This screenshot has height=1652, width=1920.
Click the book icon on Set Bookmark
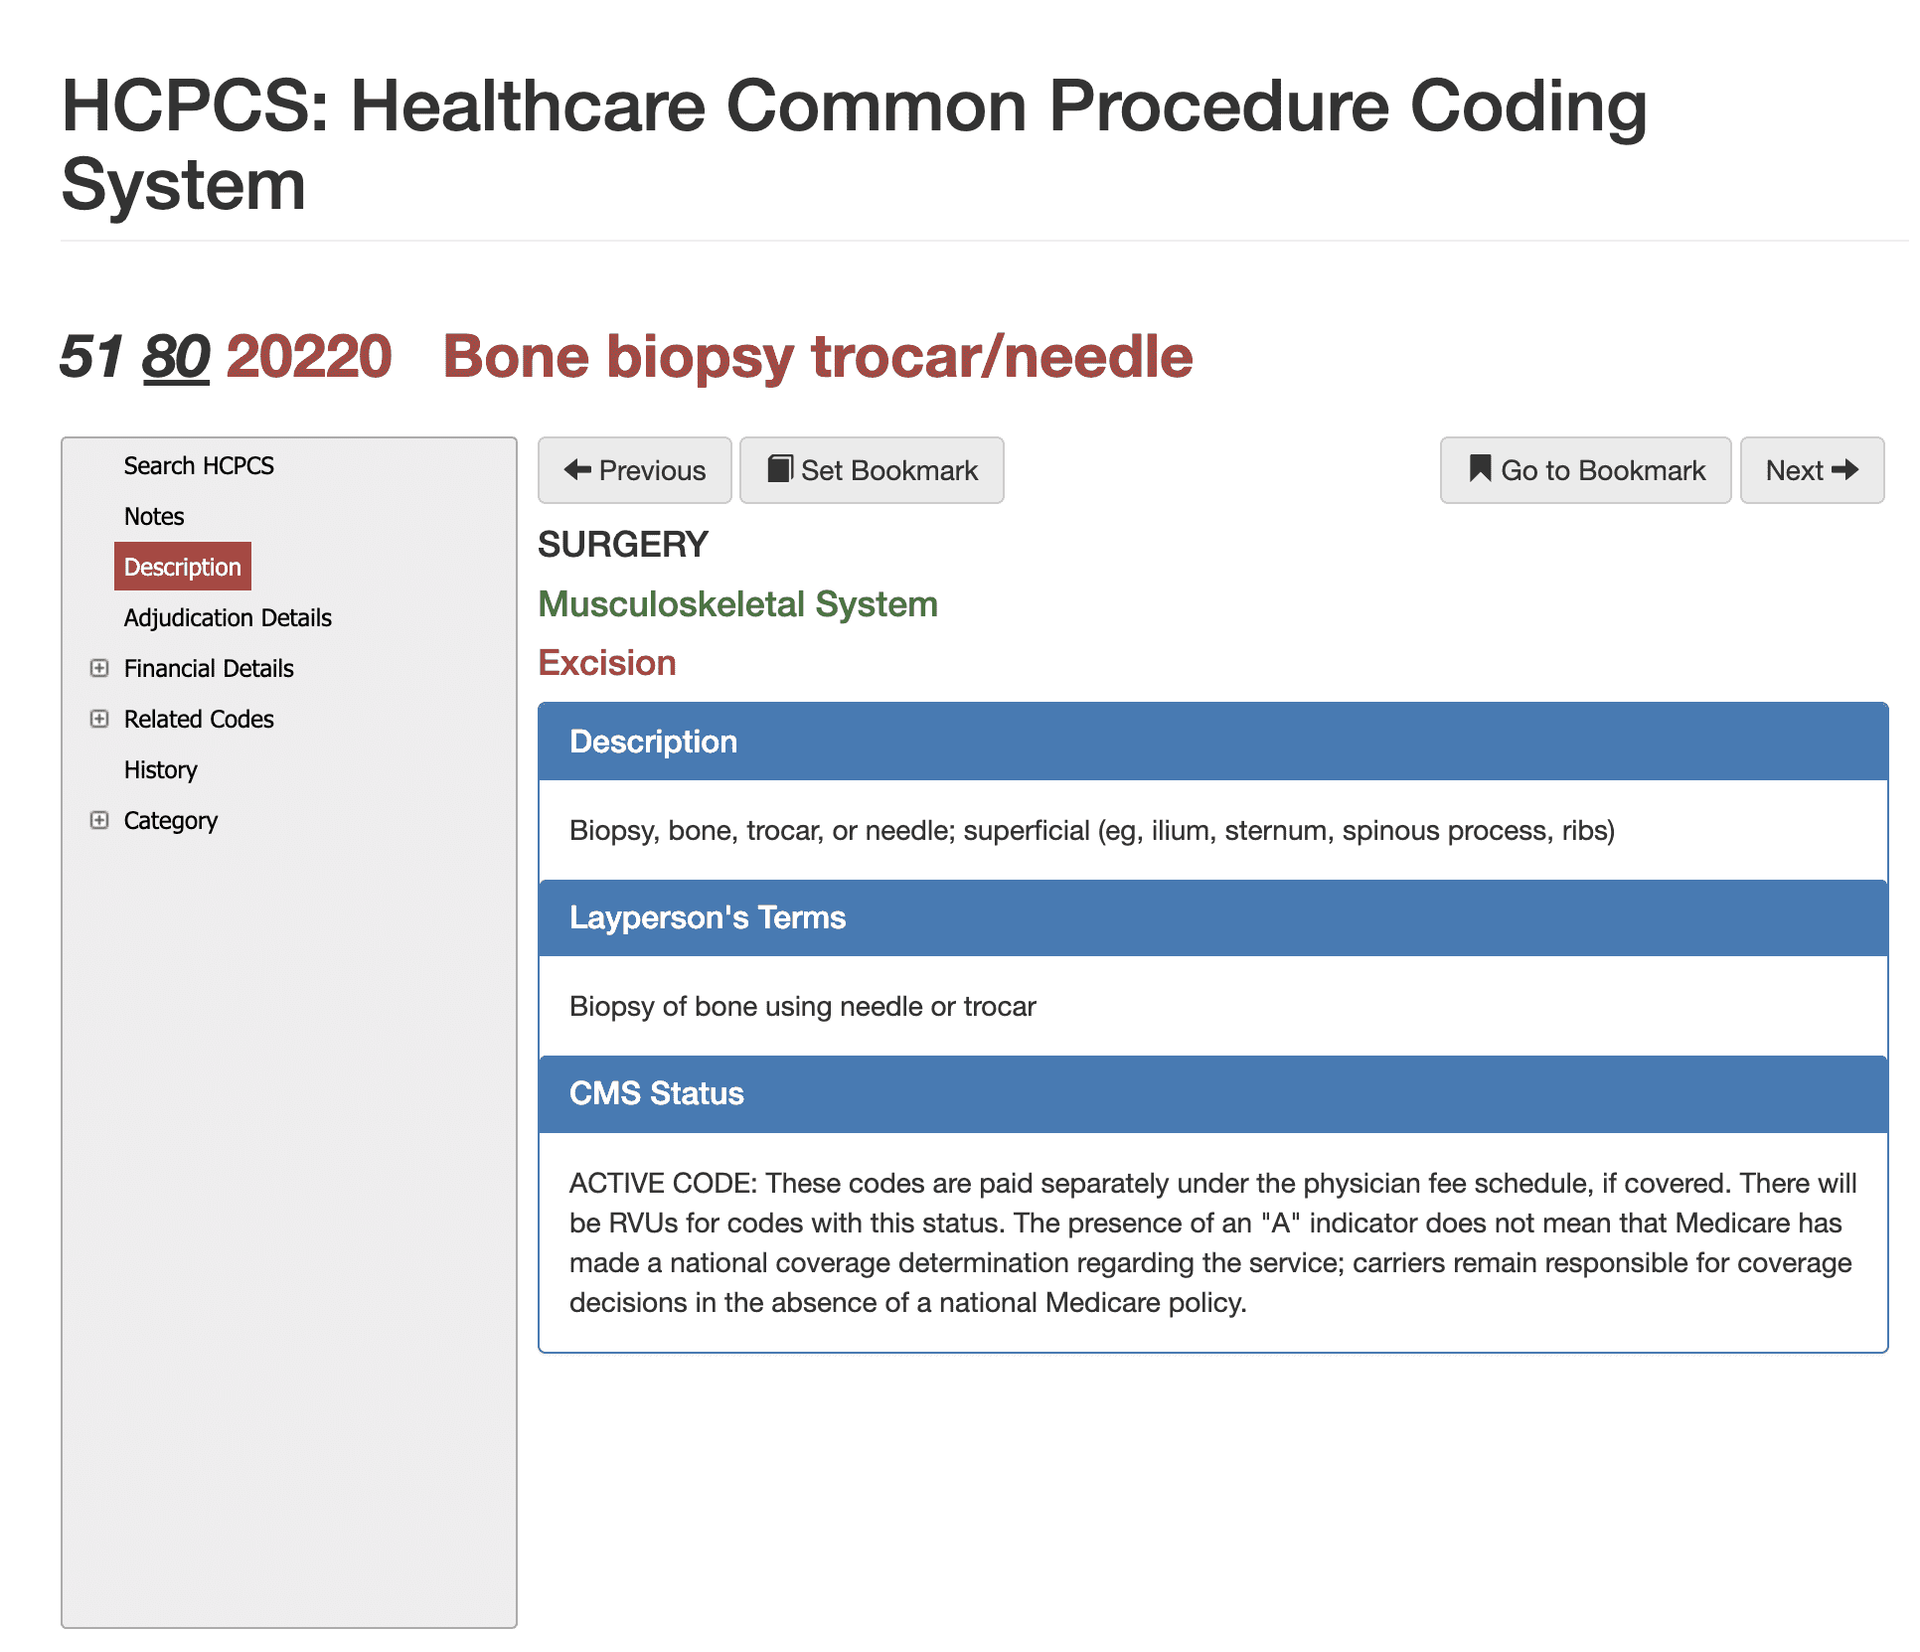click(780, 469)
